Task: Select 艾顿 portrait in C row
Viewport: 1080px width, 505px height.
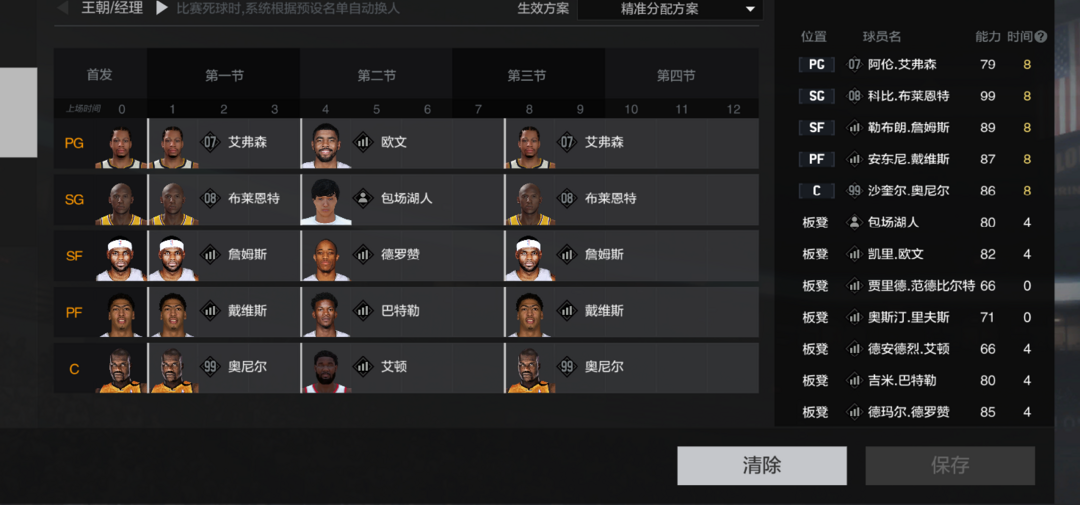Action: click(326, 370)
